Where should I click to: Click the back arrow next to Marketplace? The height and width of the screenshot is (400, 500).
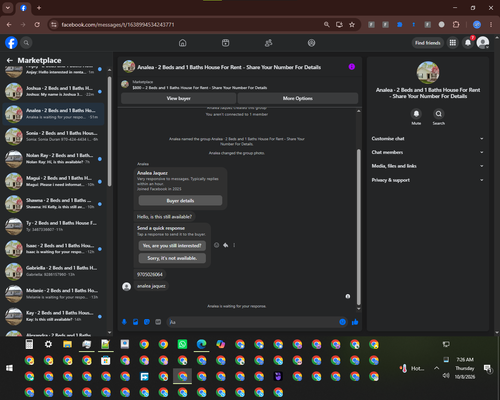[x=10, y=60]
